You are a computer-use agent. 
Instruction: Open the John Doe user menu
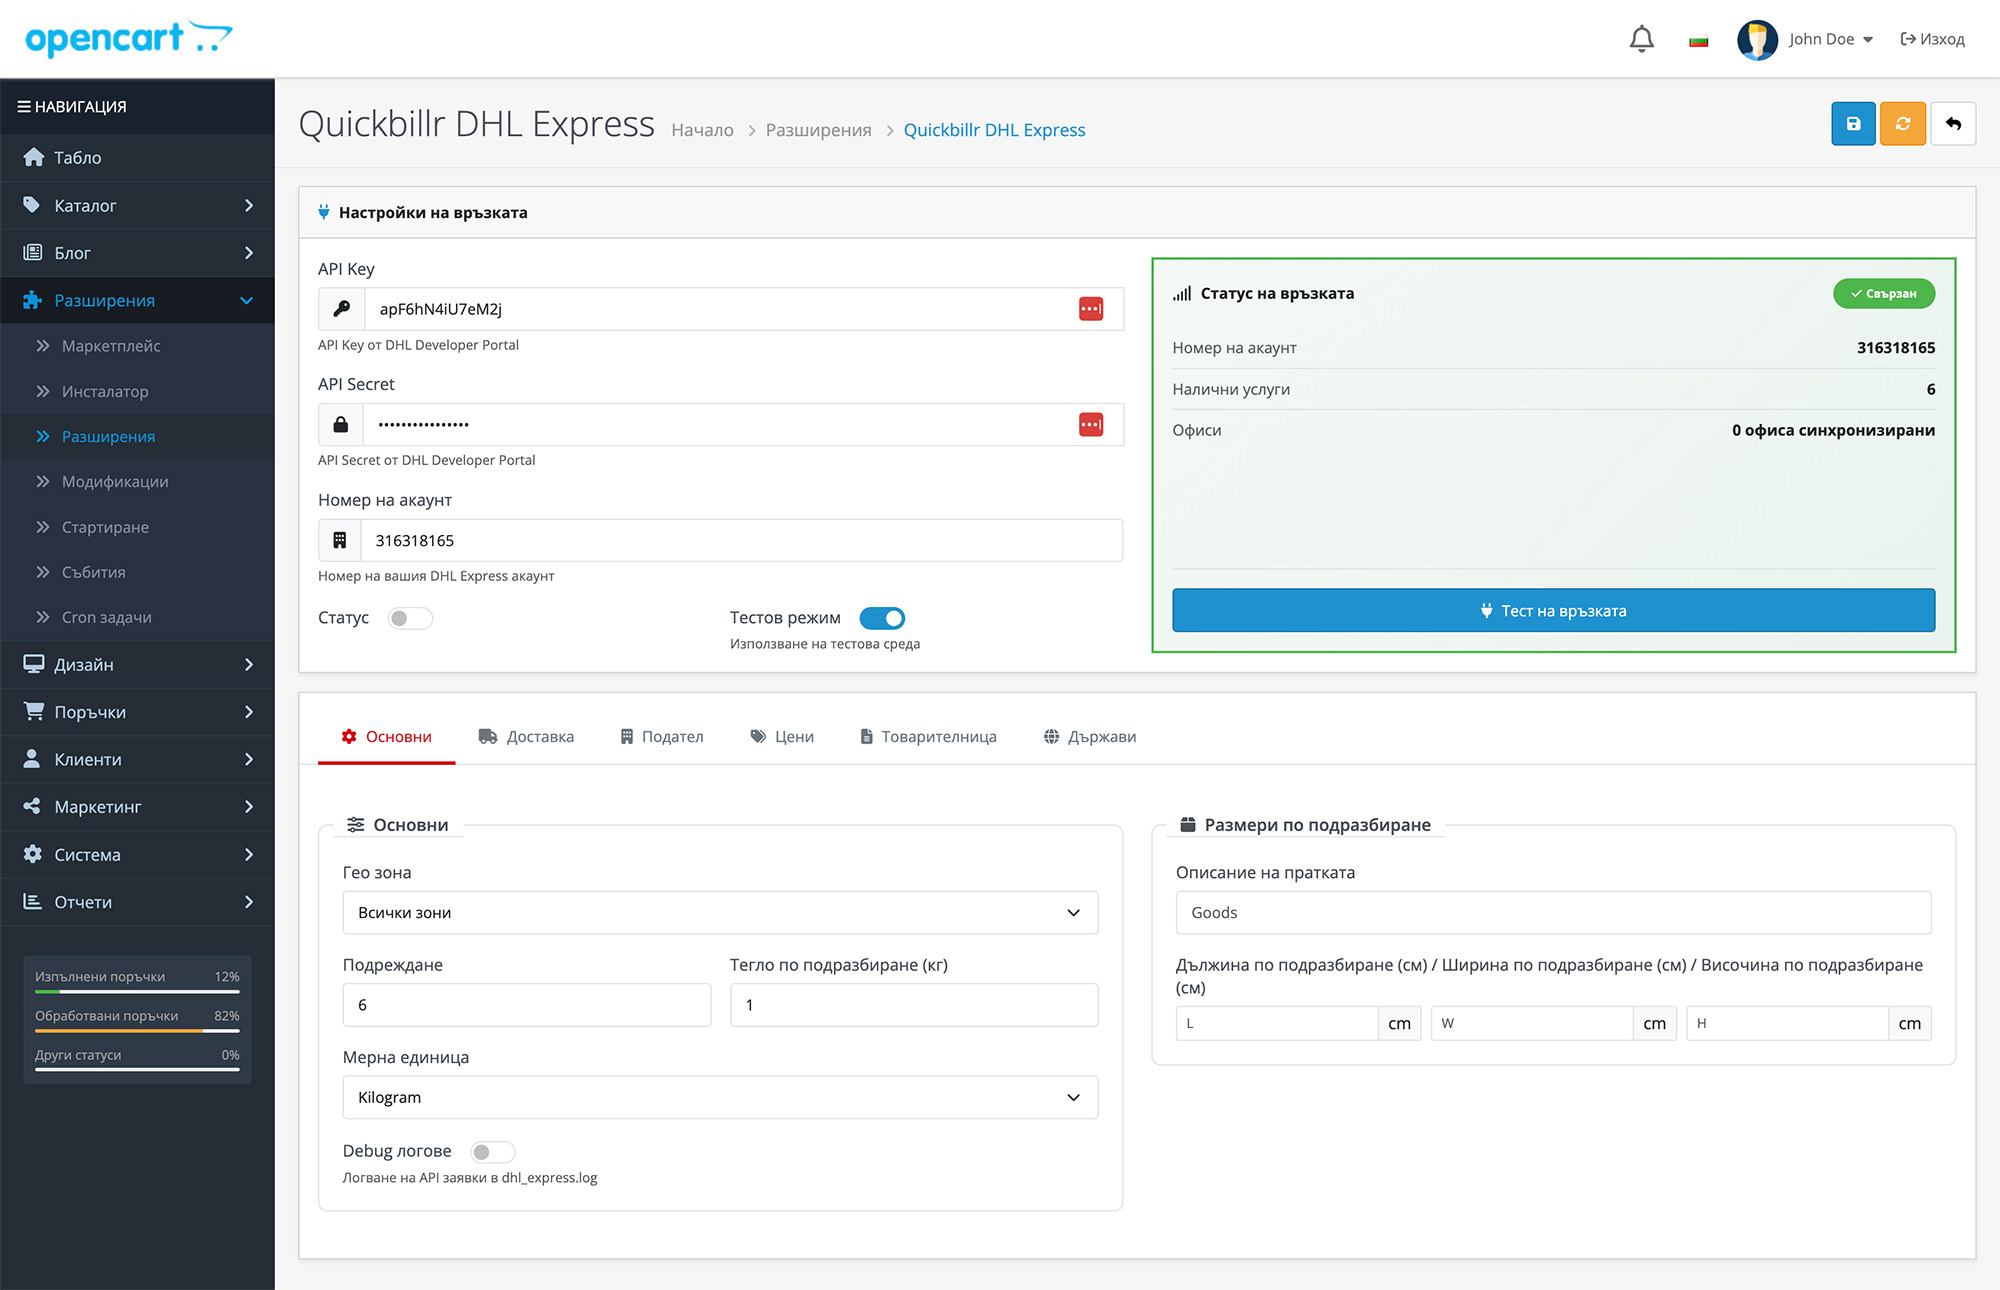1829,39
